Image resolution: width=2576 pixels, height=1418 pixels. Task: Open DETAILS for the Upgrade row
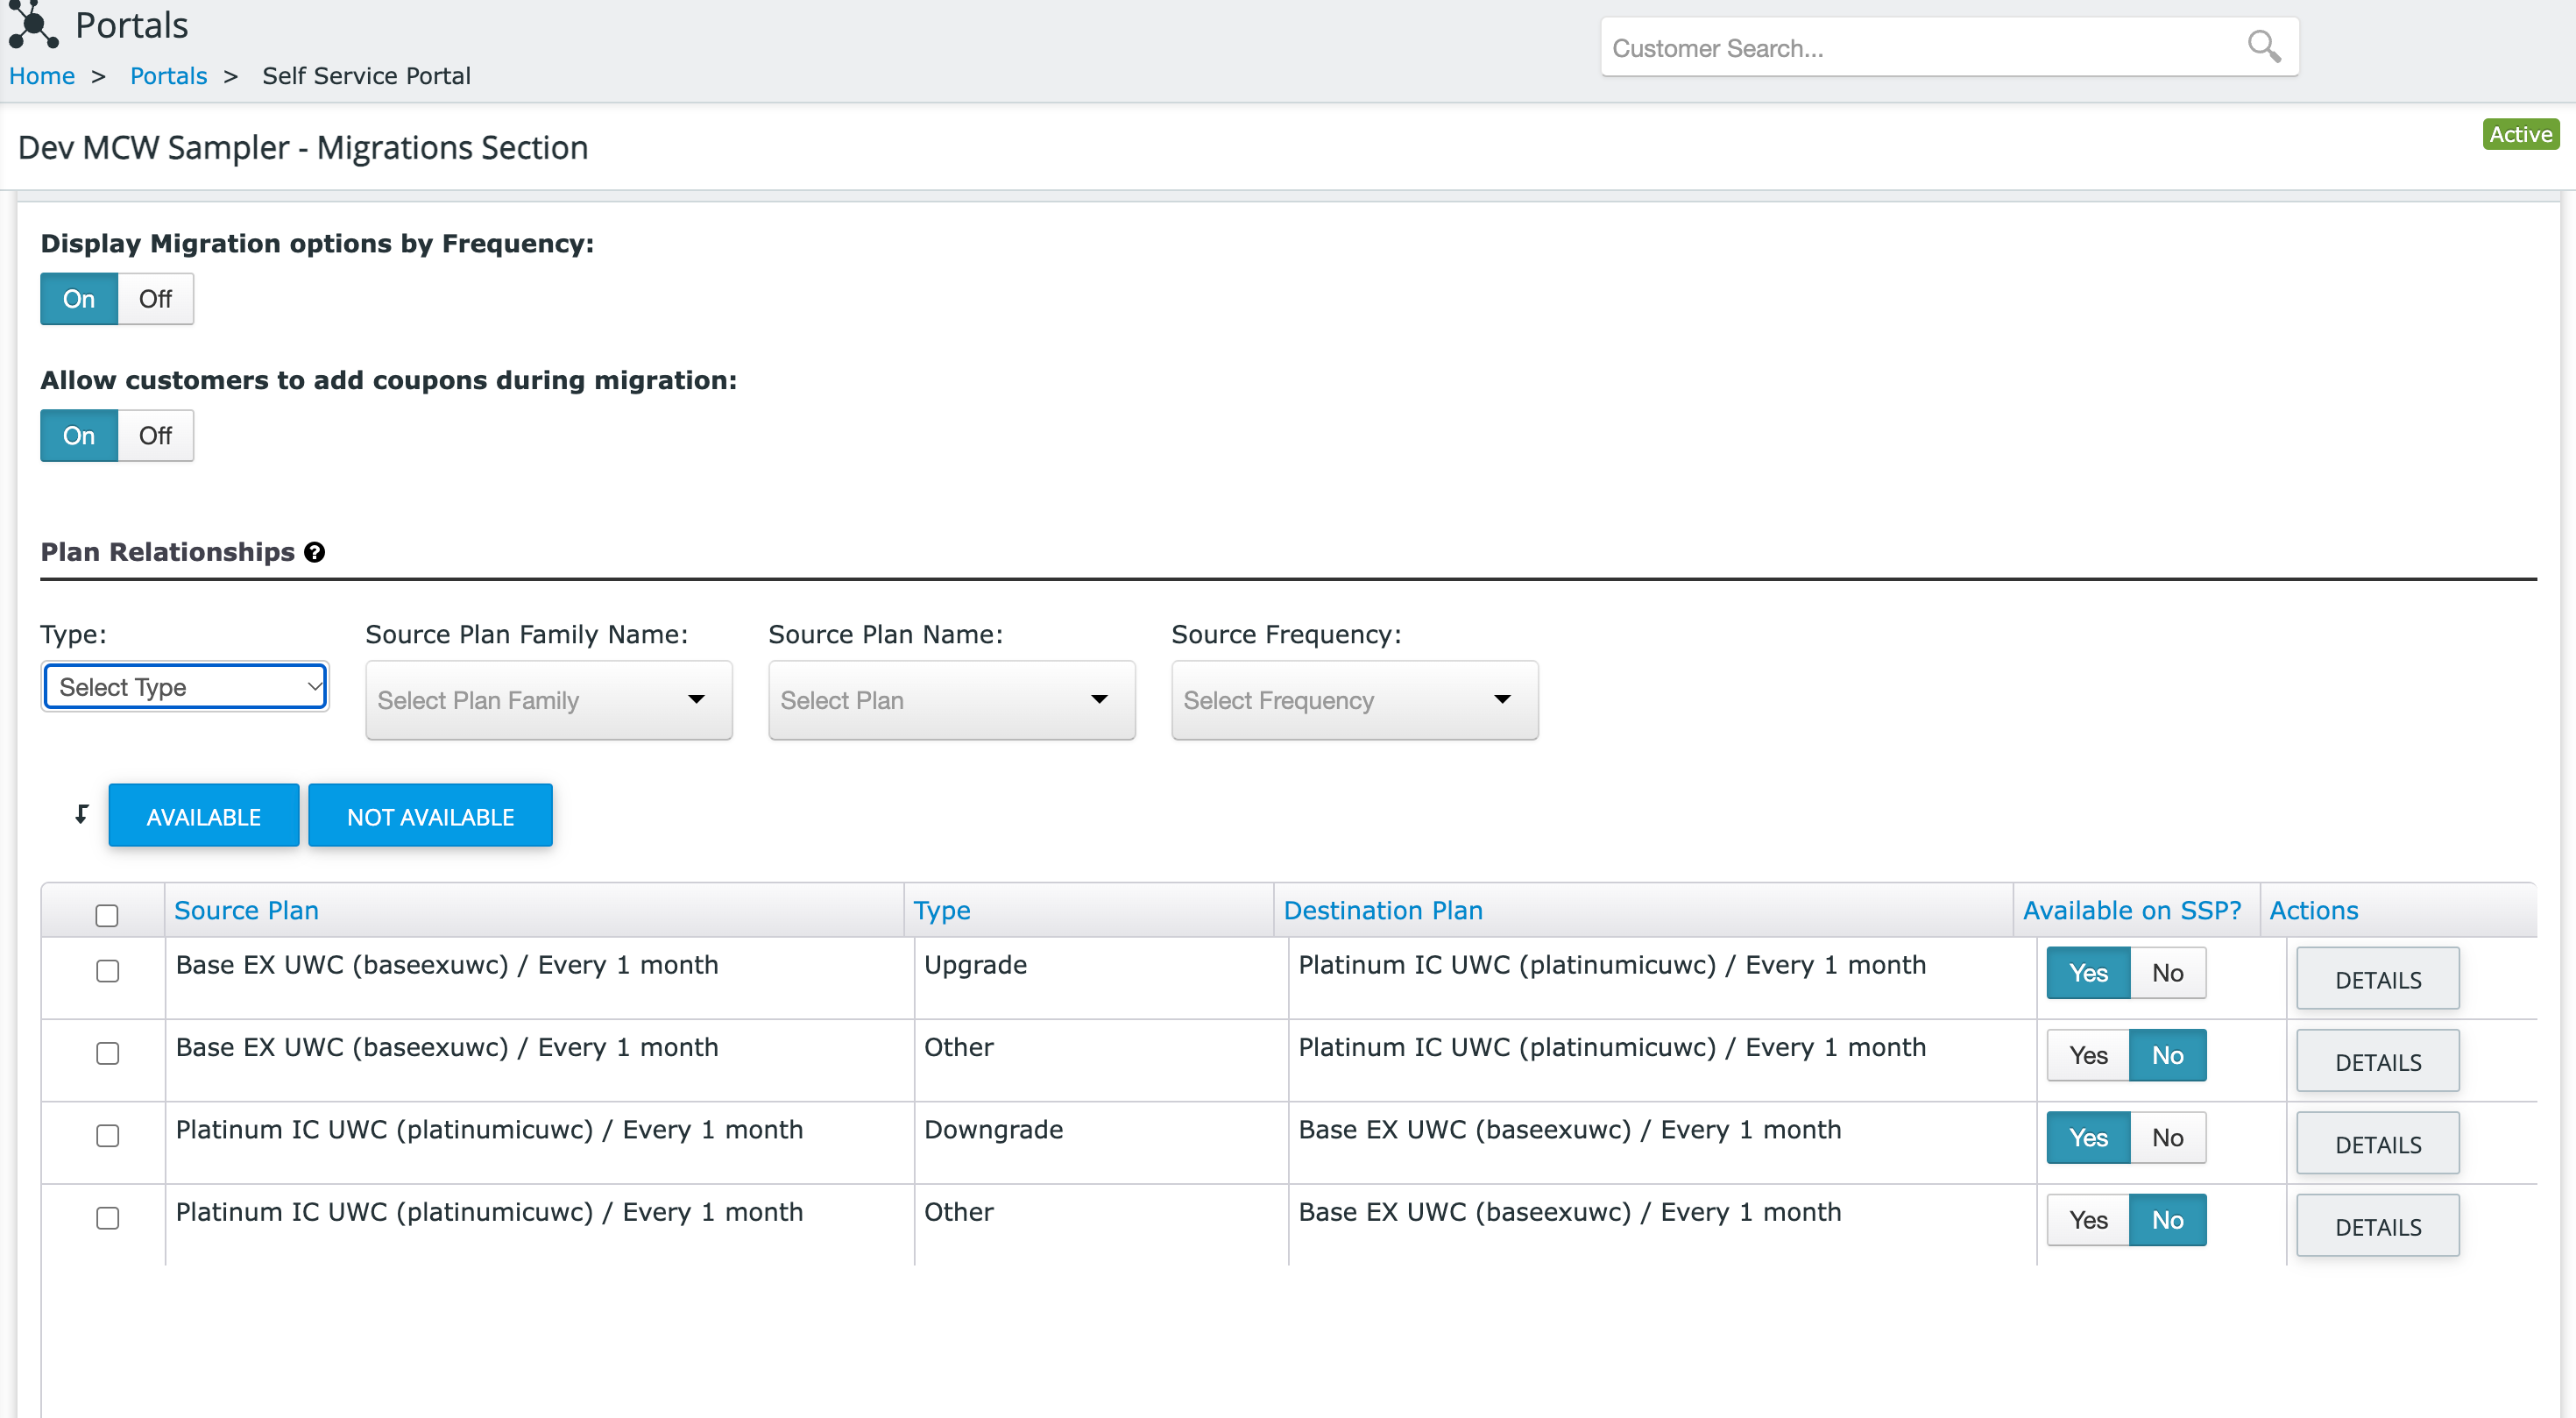(2377, 979)
